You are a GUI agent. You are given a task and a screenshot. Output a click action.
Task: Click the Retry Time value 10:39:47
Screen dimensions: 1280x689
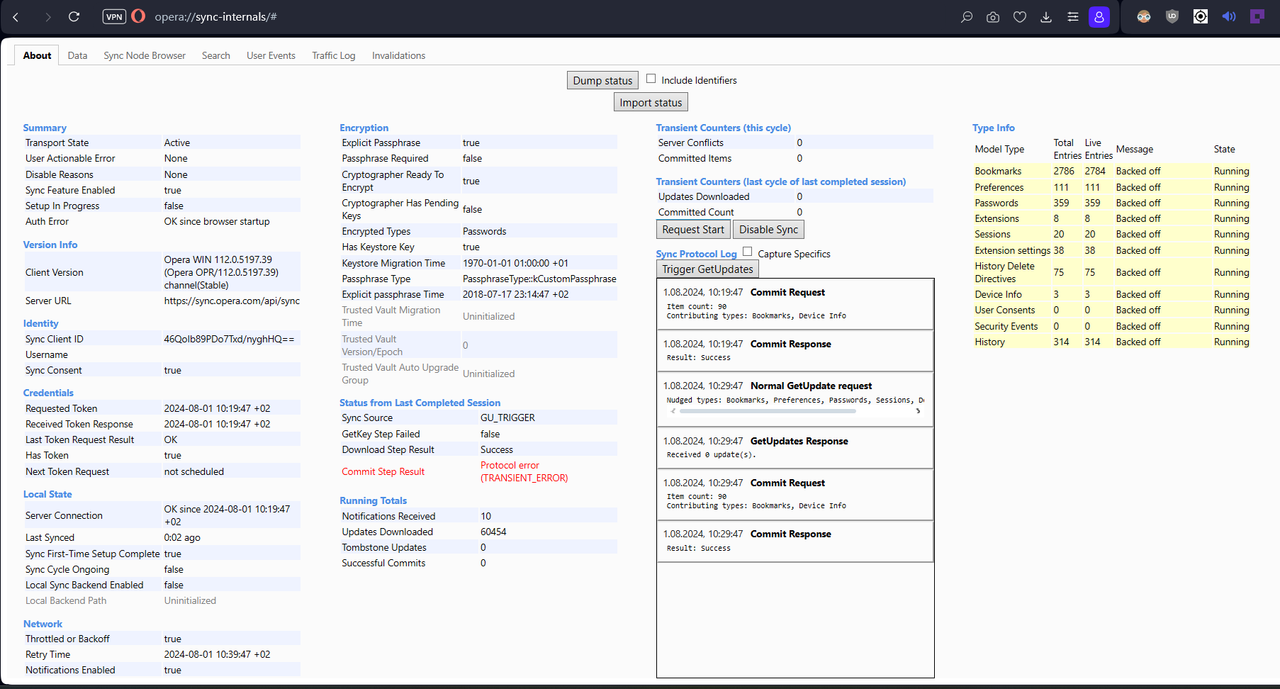point(217,655)
